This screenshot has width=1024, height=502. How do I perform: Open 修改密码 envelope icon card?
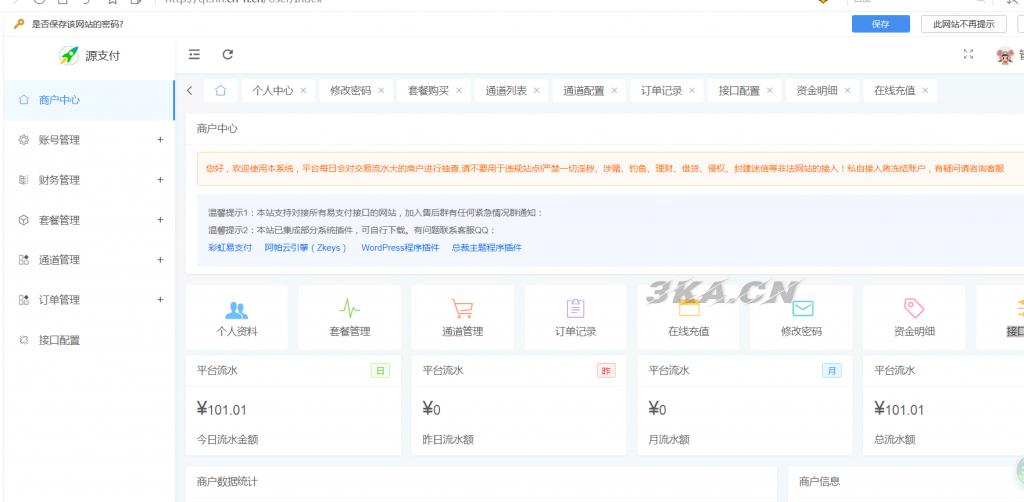[x=801, y=318]
